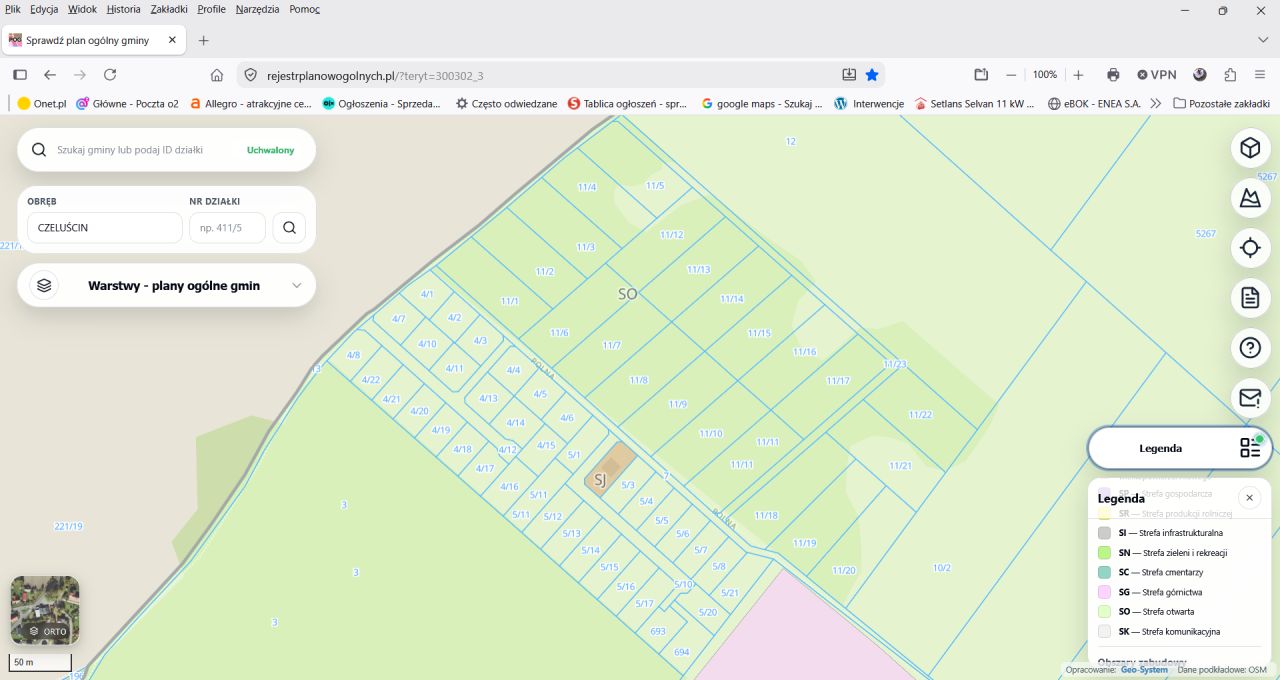This screenshot has width=1280, height=680.
Task: Select the SJ zone label on map
Action: (600, 480)
